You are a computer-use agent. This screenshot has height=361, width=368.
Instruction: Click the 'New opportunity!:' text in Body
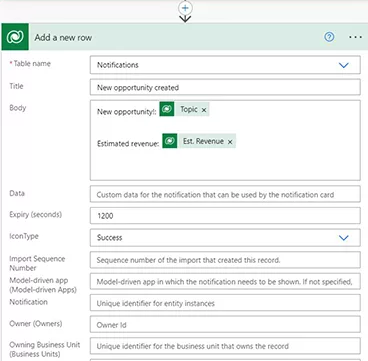(x=127, y=112)
